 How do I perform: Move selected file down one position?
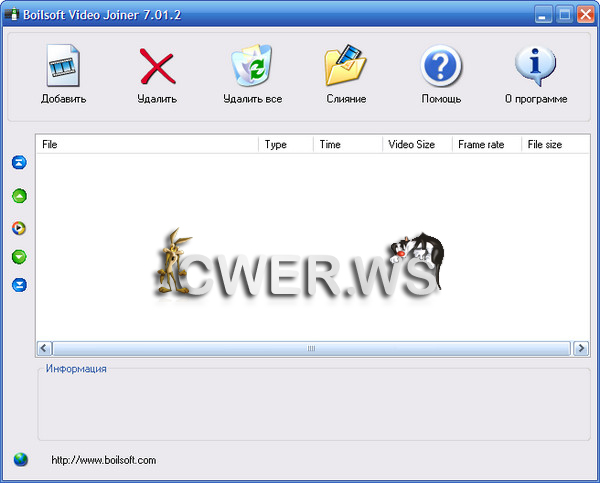click(x=19, y=257)
